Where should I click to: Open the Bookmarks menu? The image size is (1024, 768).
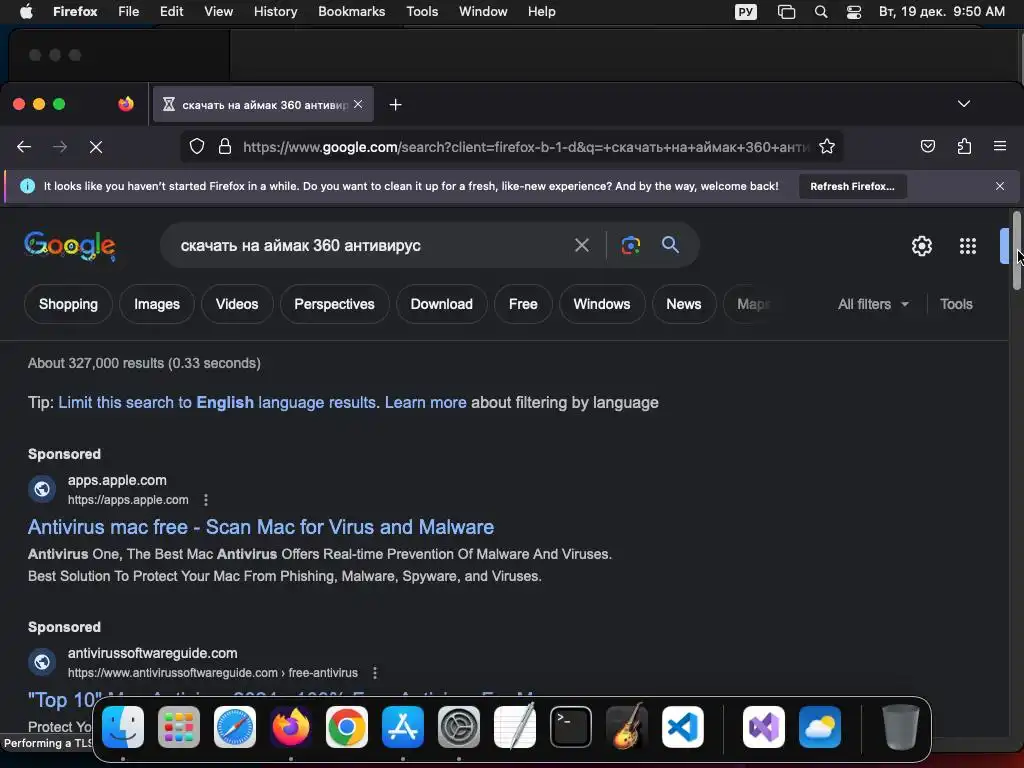351,12
